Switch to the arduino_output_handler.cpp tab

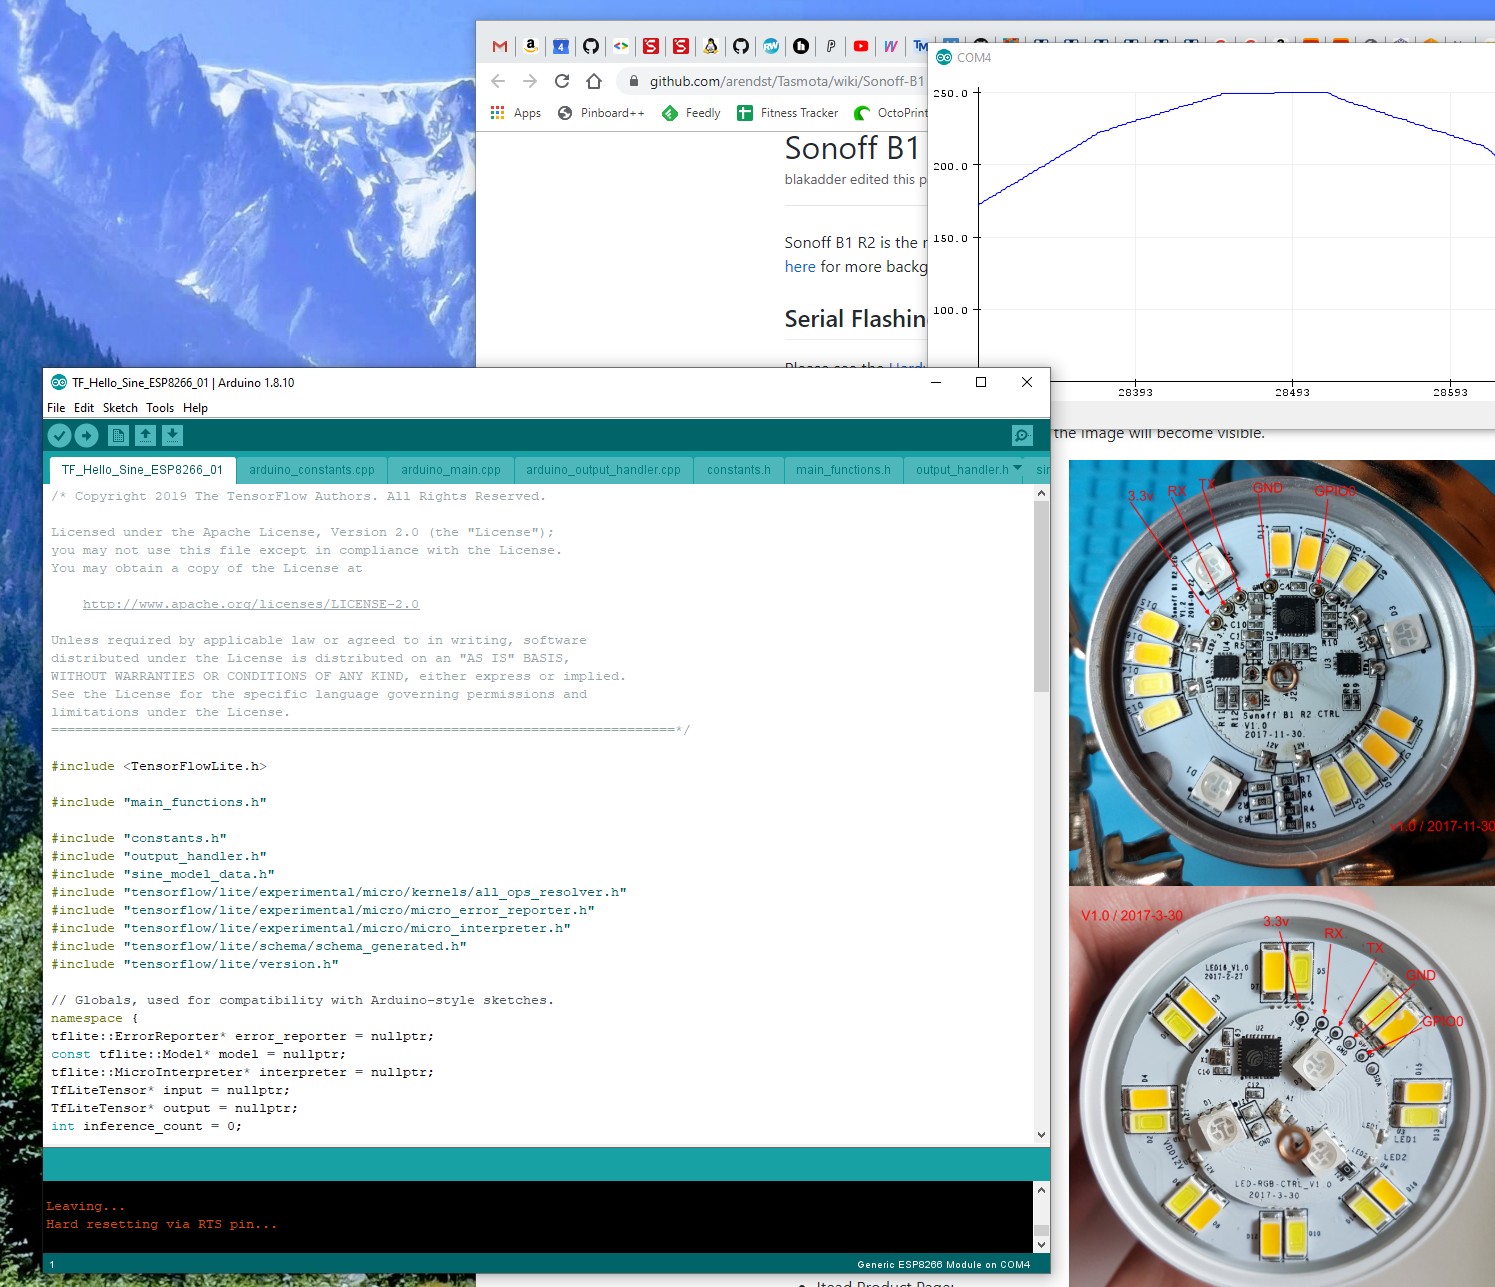click(x=603, y=470)
